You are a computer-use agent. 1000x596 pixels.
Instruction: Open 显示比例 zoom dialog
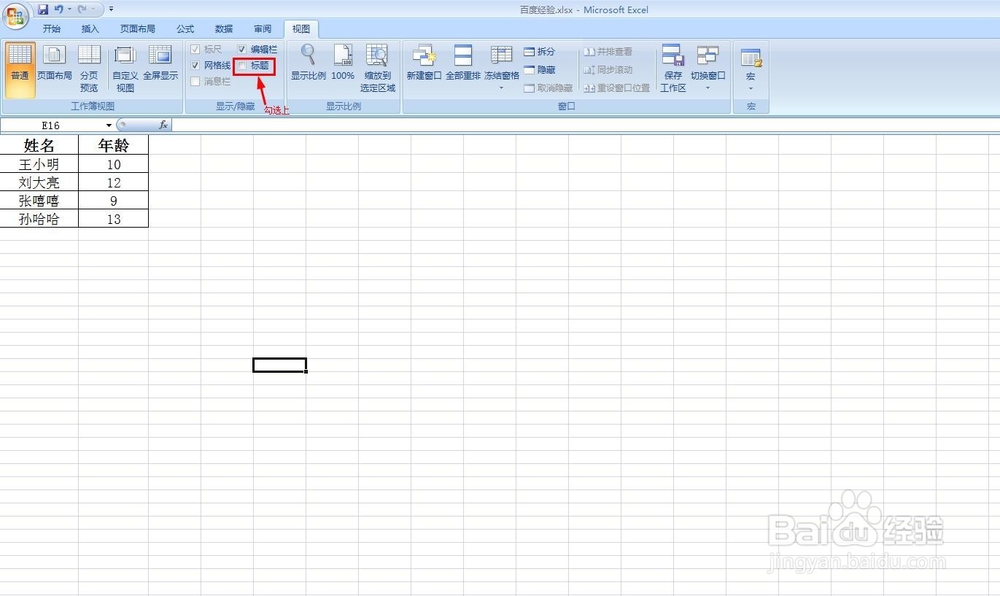pyautogui.click(x=308, y=62)
